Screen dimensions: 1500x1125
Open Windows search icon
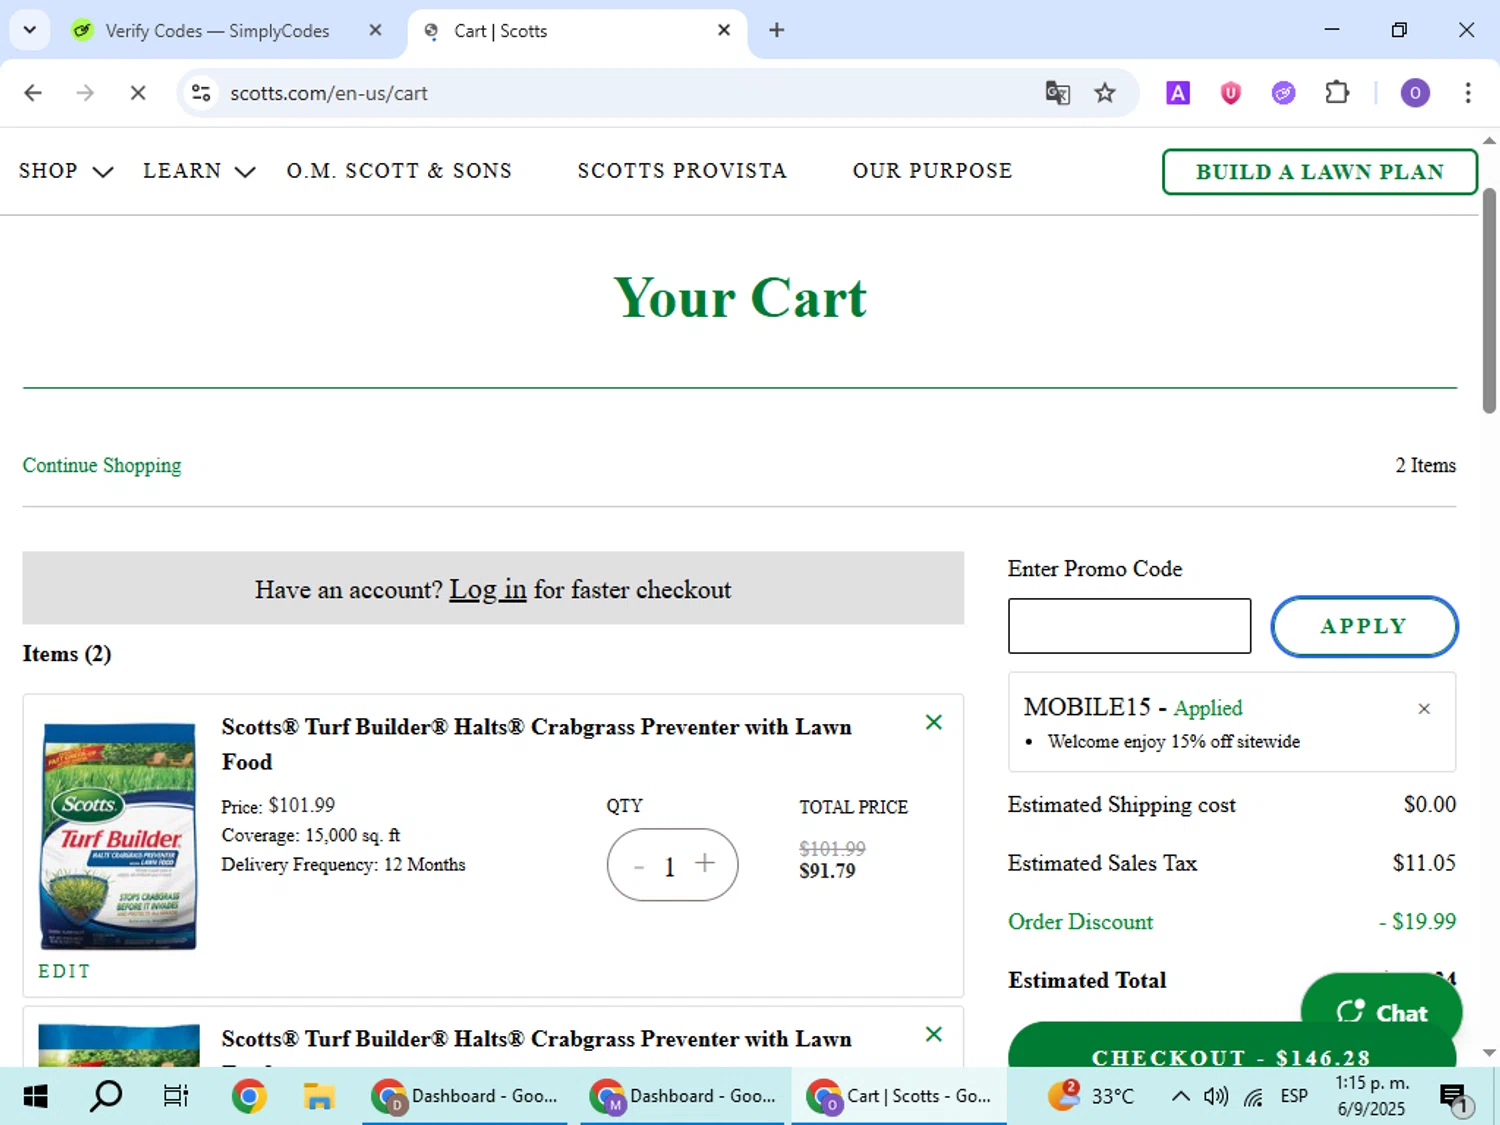[106, 1096]
